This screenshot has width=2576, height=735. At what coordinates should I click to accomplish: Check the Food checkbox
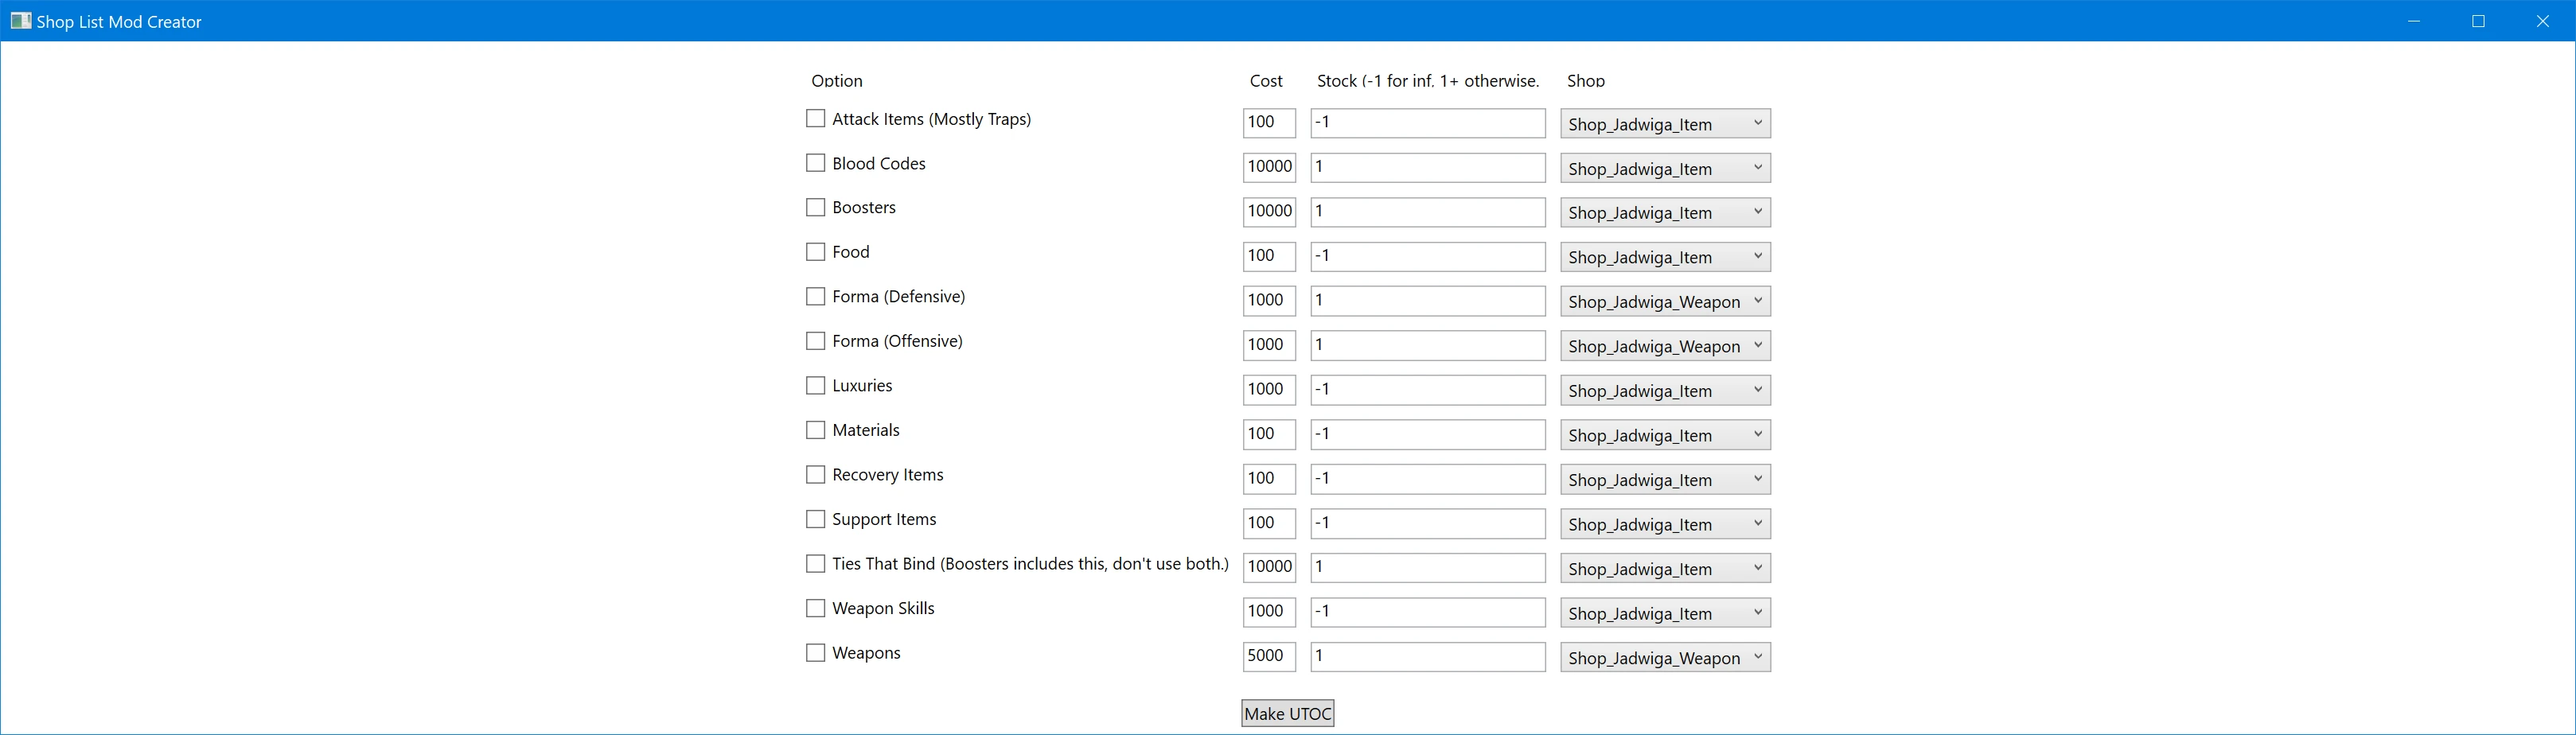pos(815,251)
